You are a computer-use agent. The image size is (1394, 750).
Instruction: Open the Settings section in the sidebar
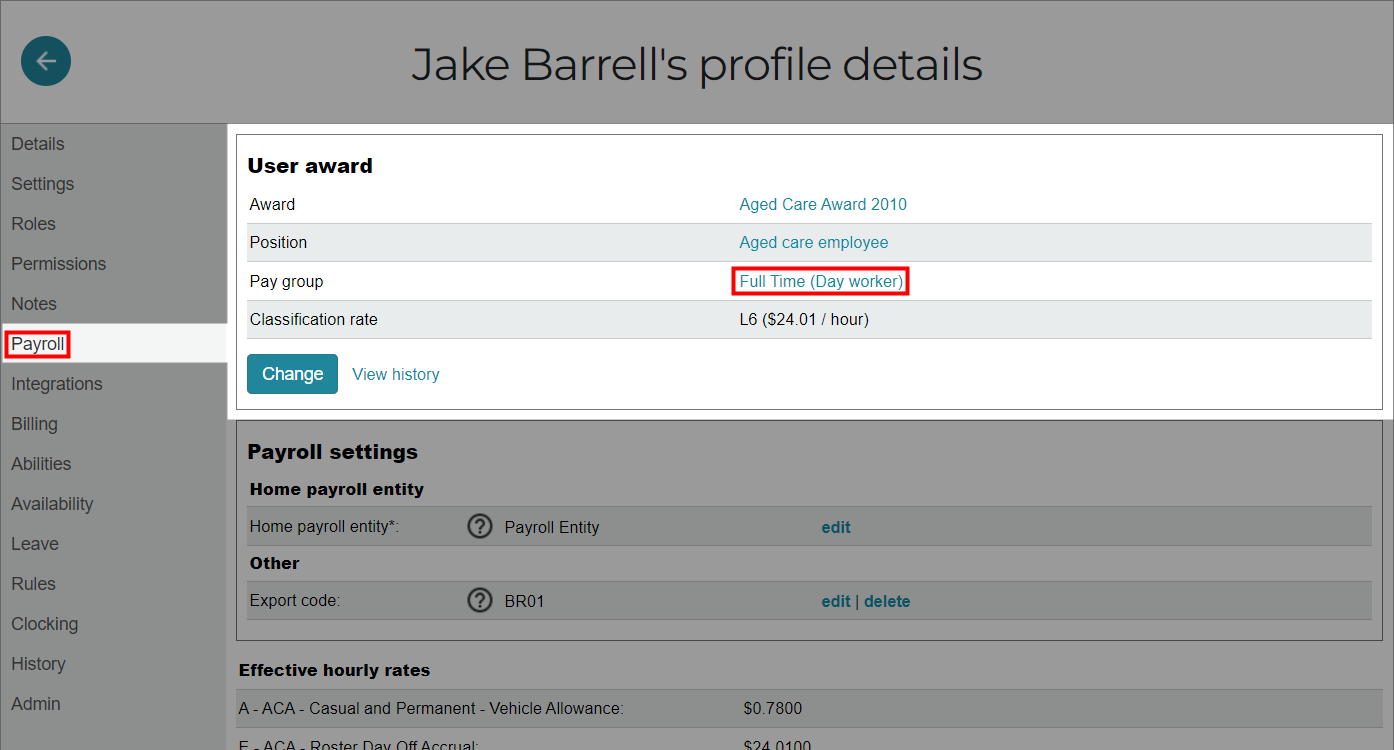point(42,183)
